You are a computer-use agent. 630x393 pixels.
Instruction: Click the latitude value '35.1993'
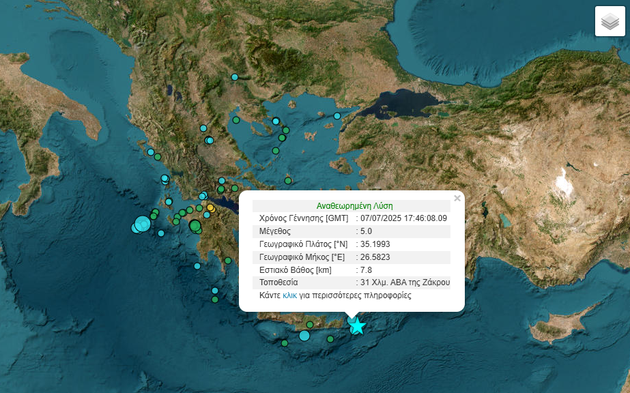click(375, 244)
